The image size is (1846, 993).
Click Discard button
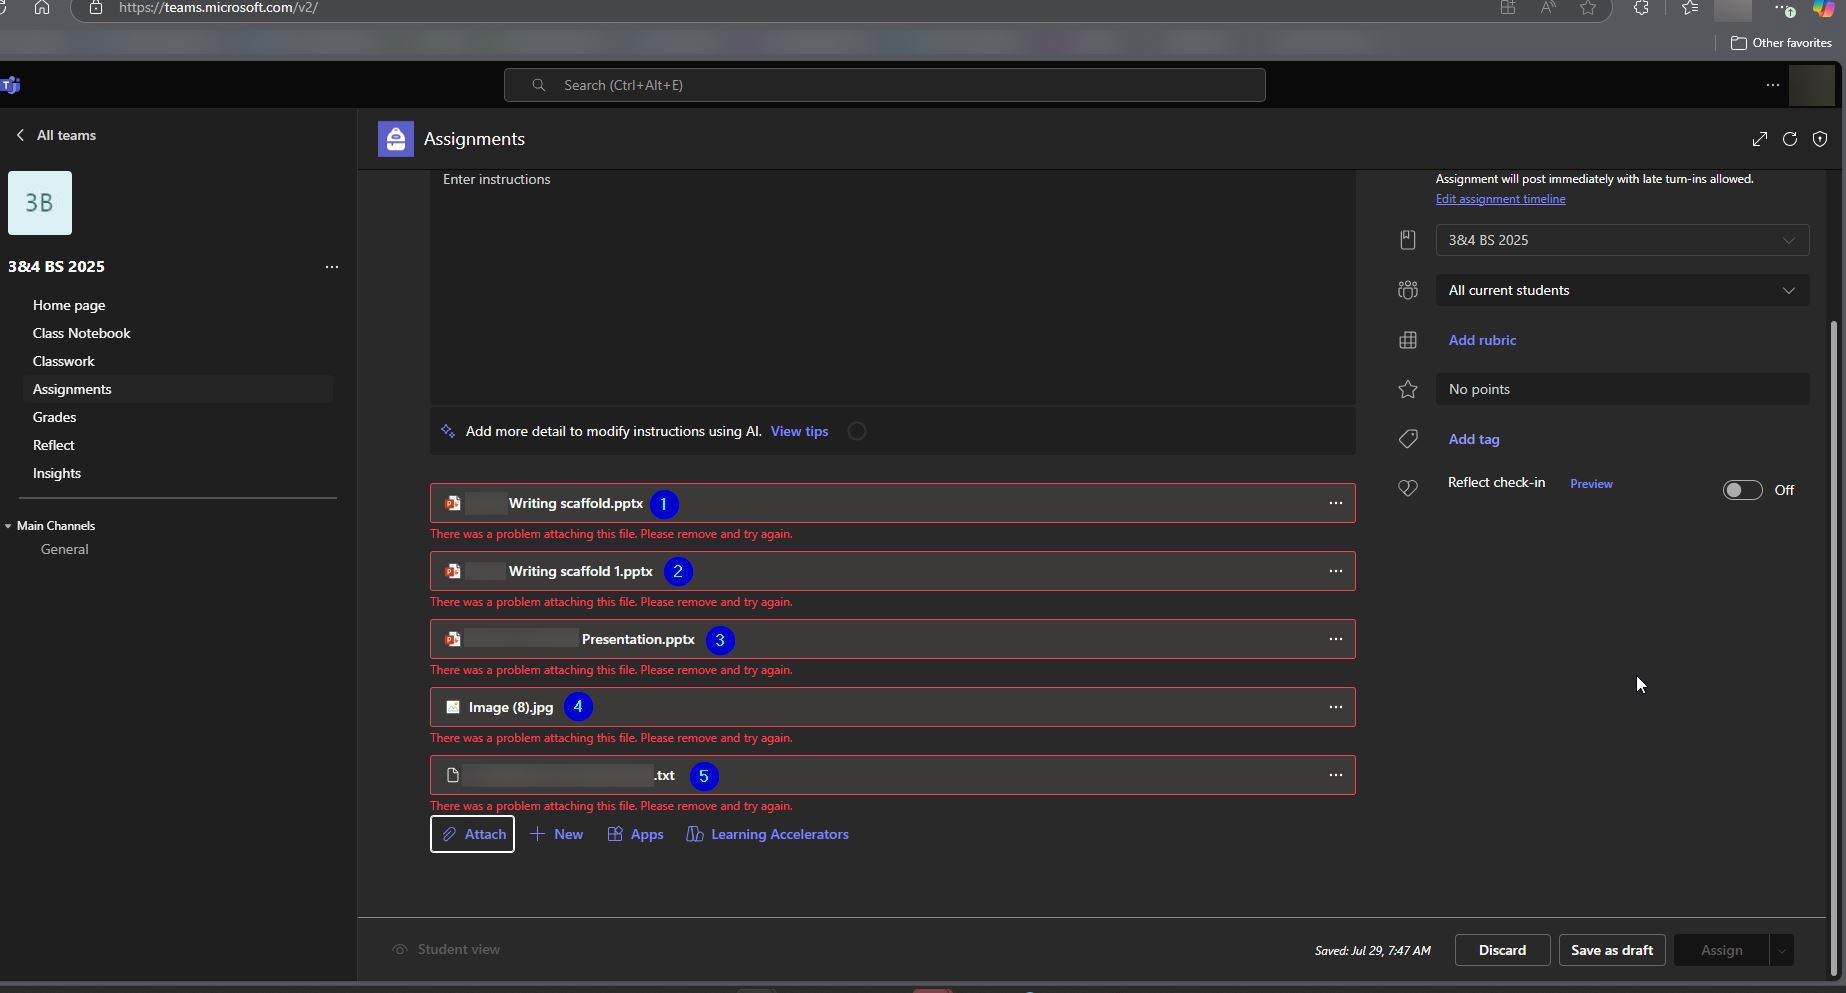click(1502, 950)
